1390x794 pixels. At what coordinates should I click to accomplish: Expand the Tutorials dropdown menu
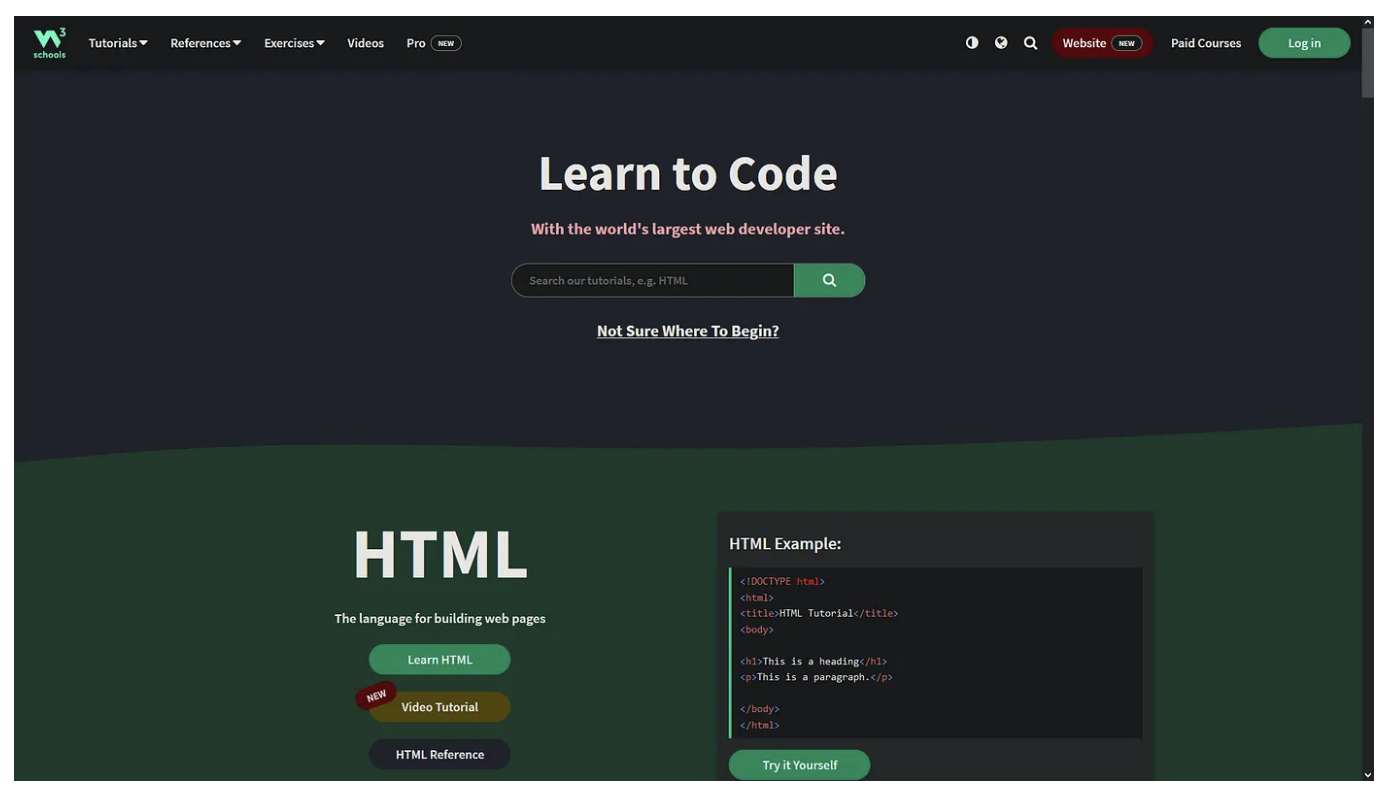point(118,43)
